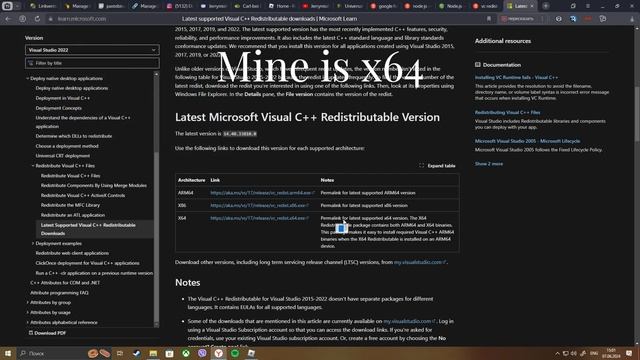Open Deployment in Visual C++ tree item
640x360 pixels.
click(63, 98)
